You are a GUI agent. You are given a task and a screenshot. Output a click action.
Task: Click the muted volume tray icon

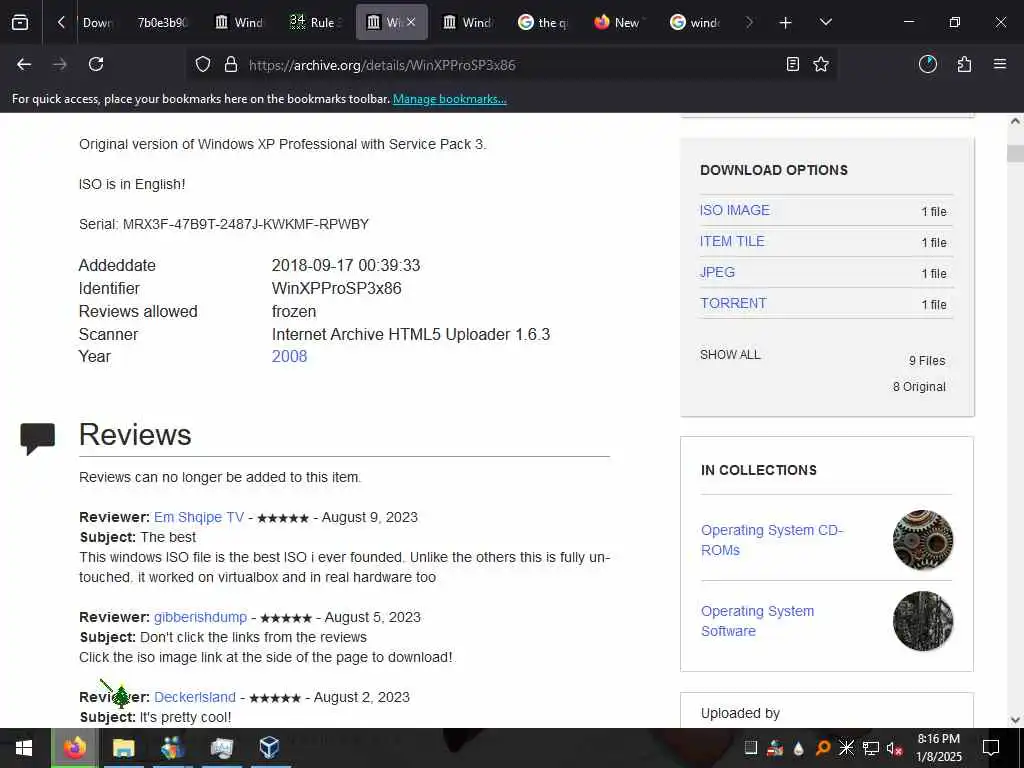894,748
